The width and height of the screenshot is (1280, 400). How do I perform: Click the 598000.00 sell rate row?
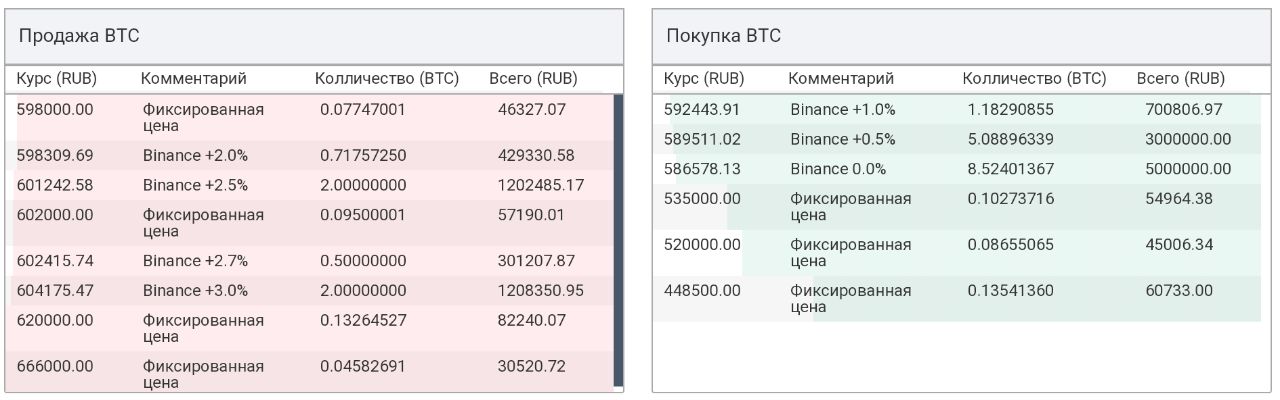pyautogui.click(x=309, y=117)
